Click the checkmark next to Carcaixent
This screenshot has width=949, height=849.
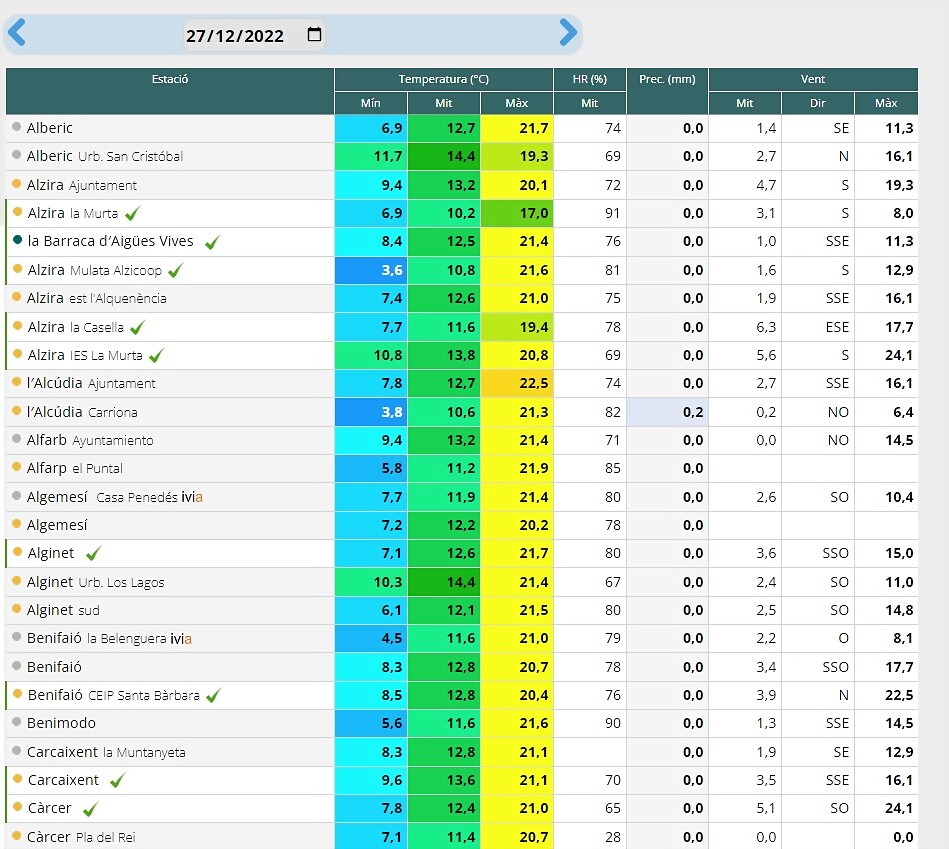point(117,780)
